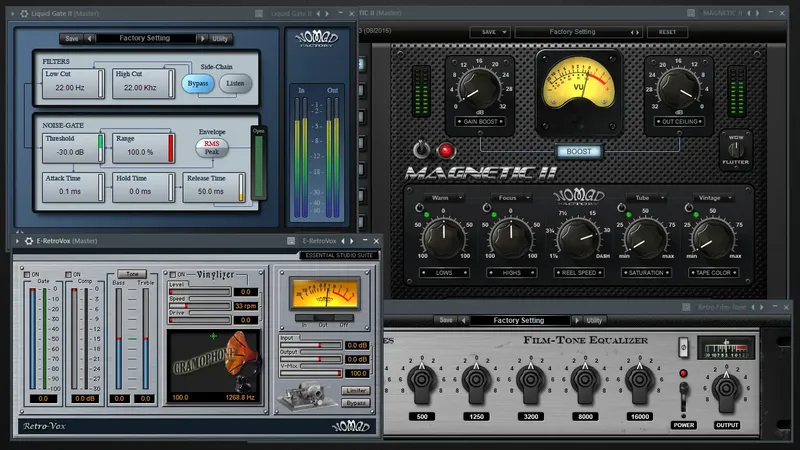
Task: Switch the Envelope RMS/Peak toggle
Action: coord(212,147)
